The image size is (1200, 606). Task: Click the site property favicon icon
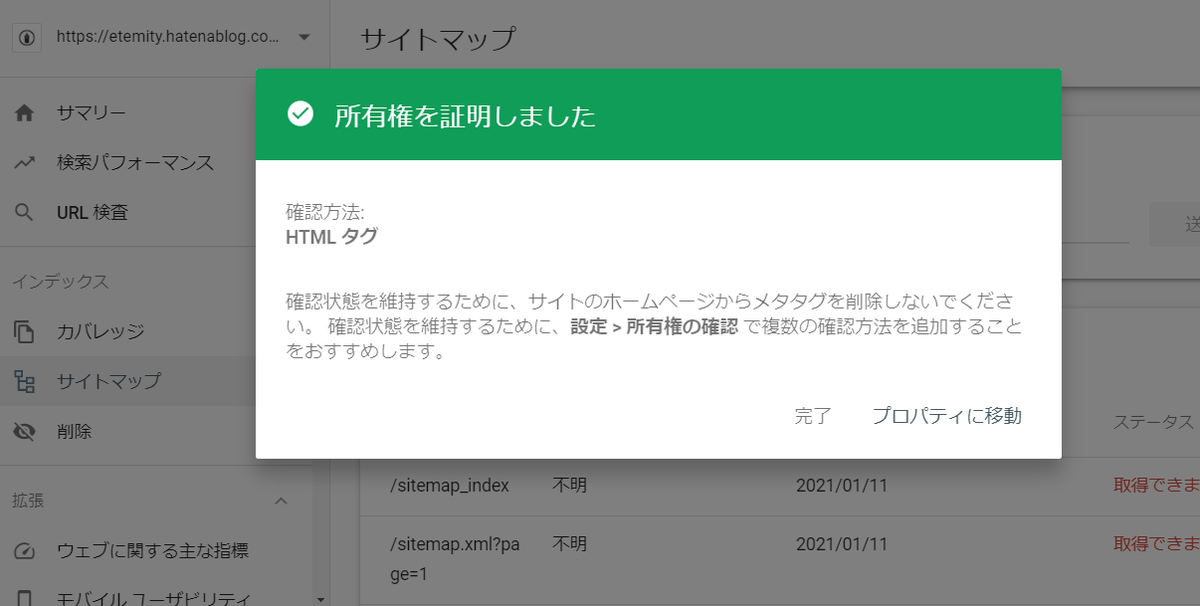click(26, 37)
